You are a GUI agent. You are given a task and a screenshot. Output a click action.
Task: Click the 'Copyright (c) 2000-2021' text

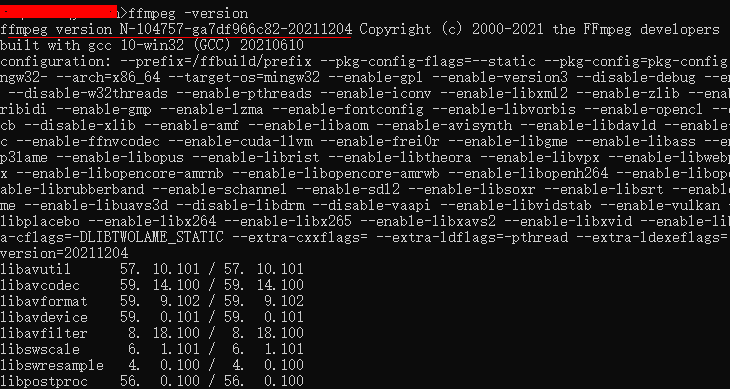(x=451, y=30)
